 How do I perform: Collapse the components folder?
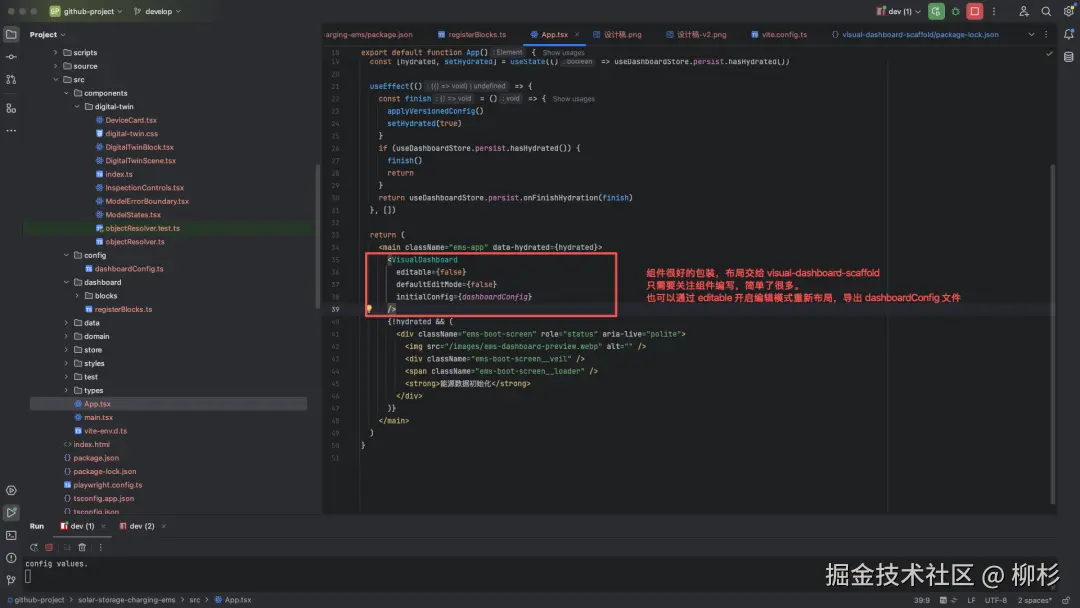tap(67, 93)
